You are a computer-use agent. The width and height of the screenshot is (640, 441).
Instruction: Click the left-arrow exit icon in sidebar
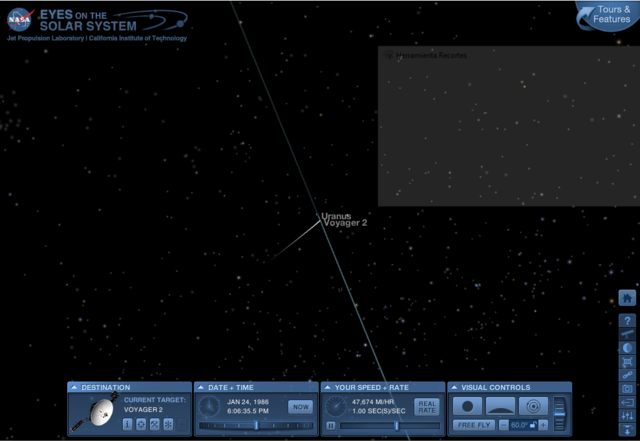coord(627,402)
